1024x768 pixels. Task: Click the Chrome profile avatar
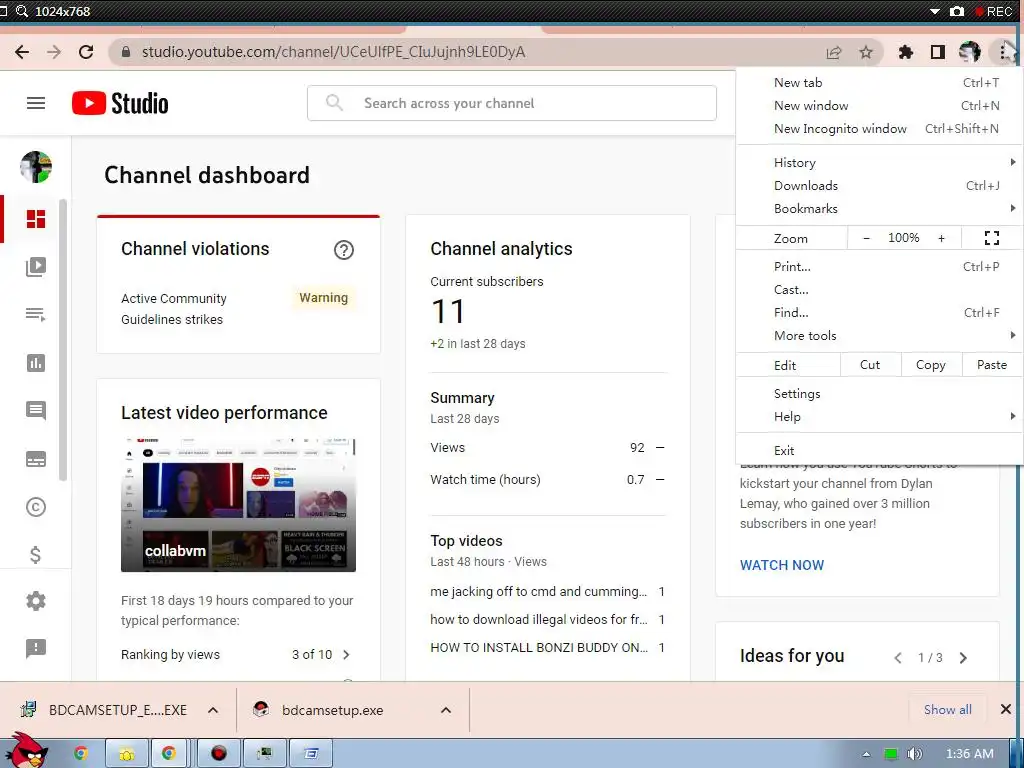[x=970, y=52]
